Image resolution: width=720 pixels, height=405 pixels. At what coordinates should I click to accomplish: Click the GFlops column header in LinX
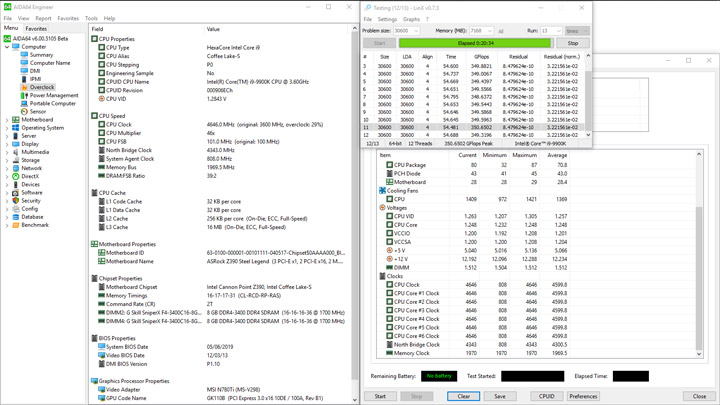(x=481, y=57)
